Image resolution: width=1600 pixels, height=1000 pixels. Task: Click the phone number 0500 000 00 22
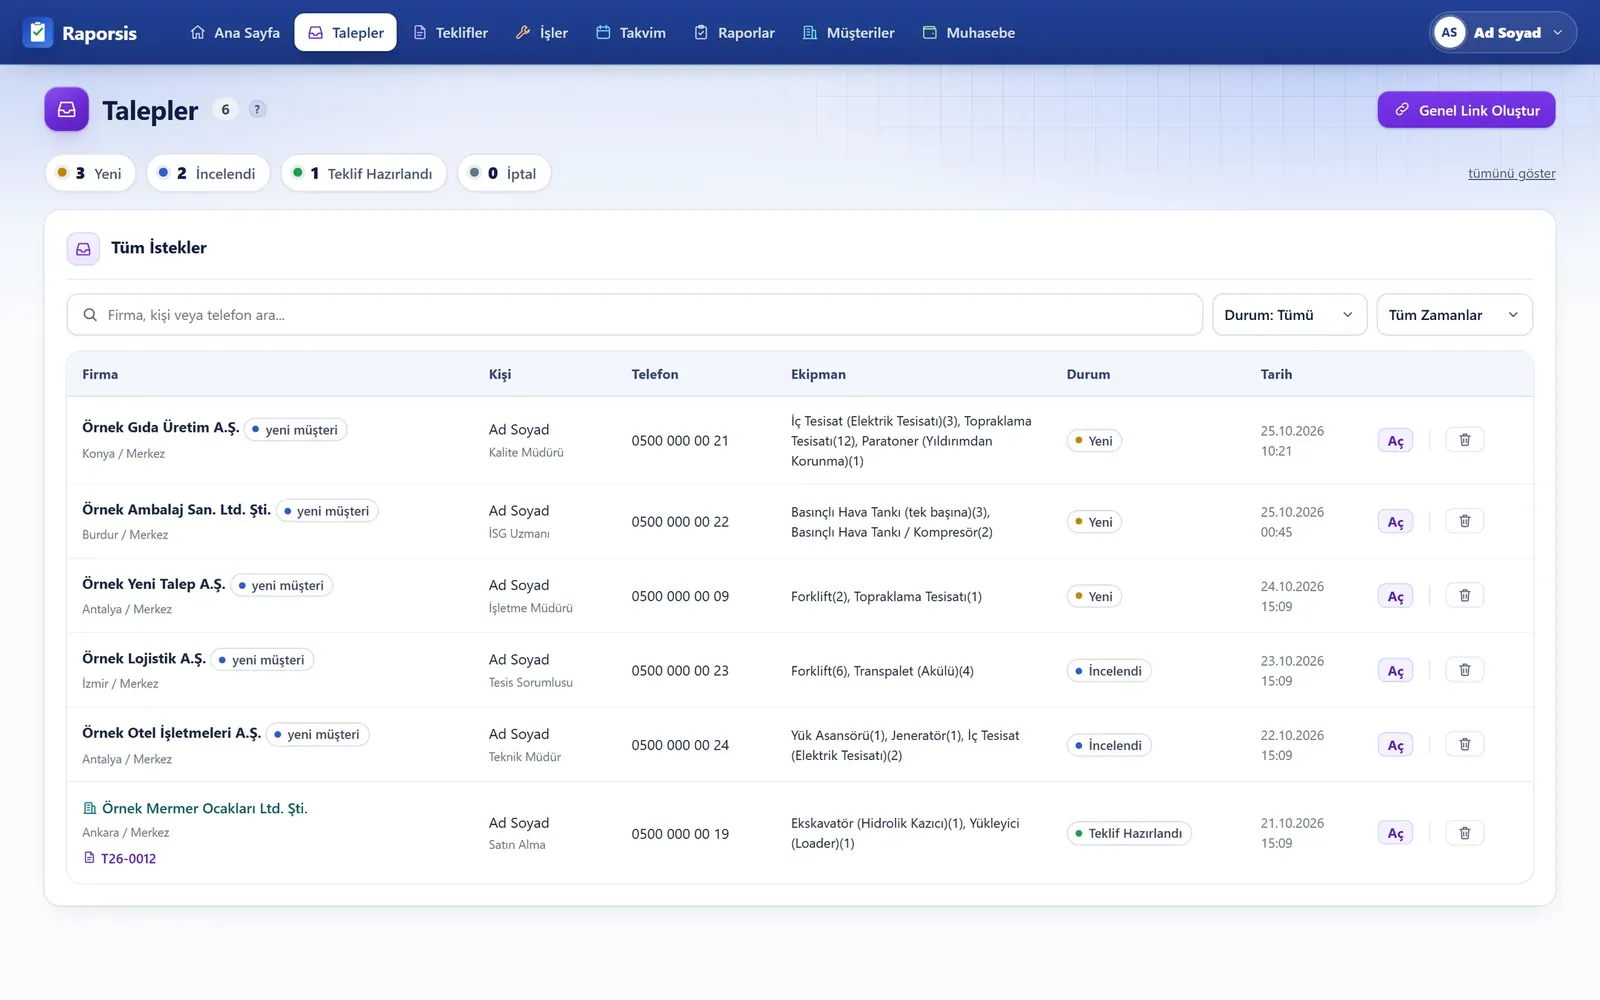pos(680,522)
